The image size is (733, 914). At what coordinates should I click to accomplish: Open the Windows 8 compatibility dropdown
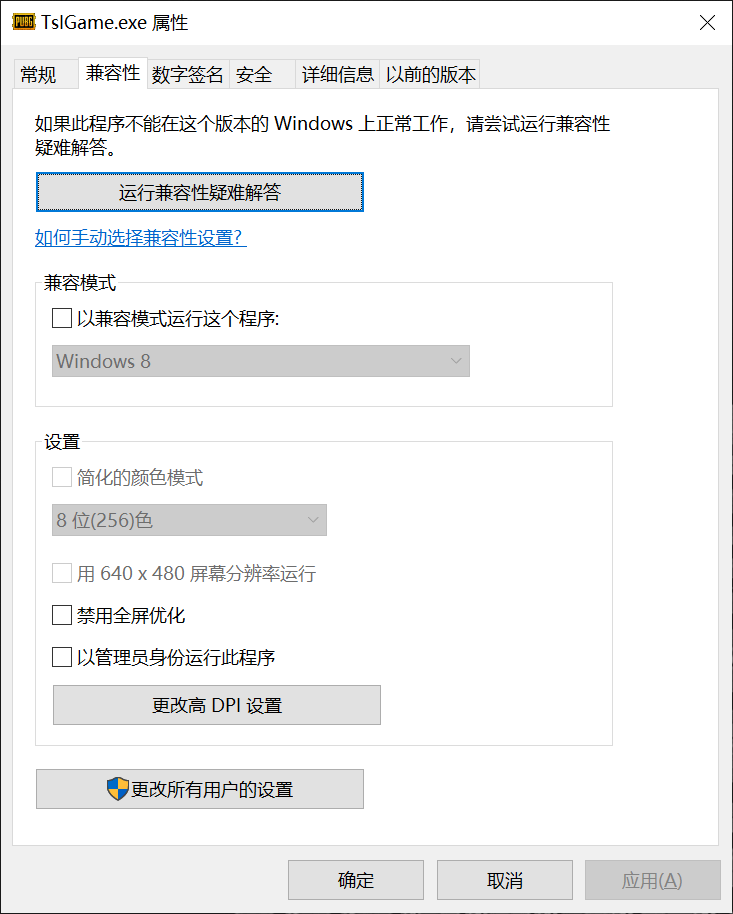(x=261, y=361)
